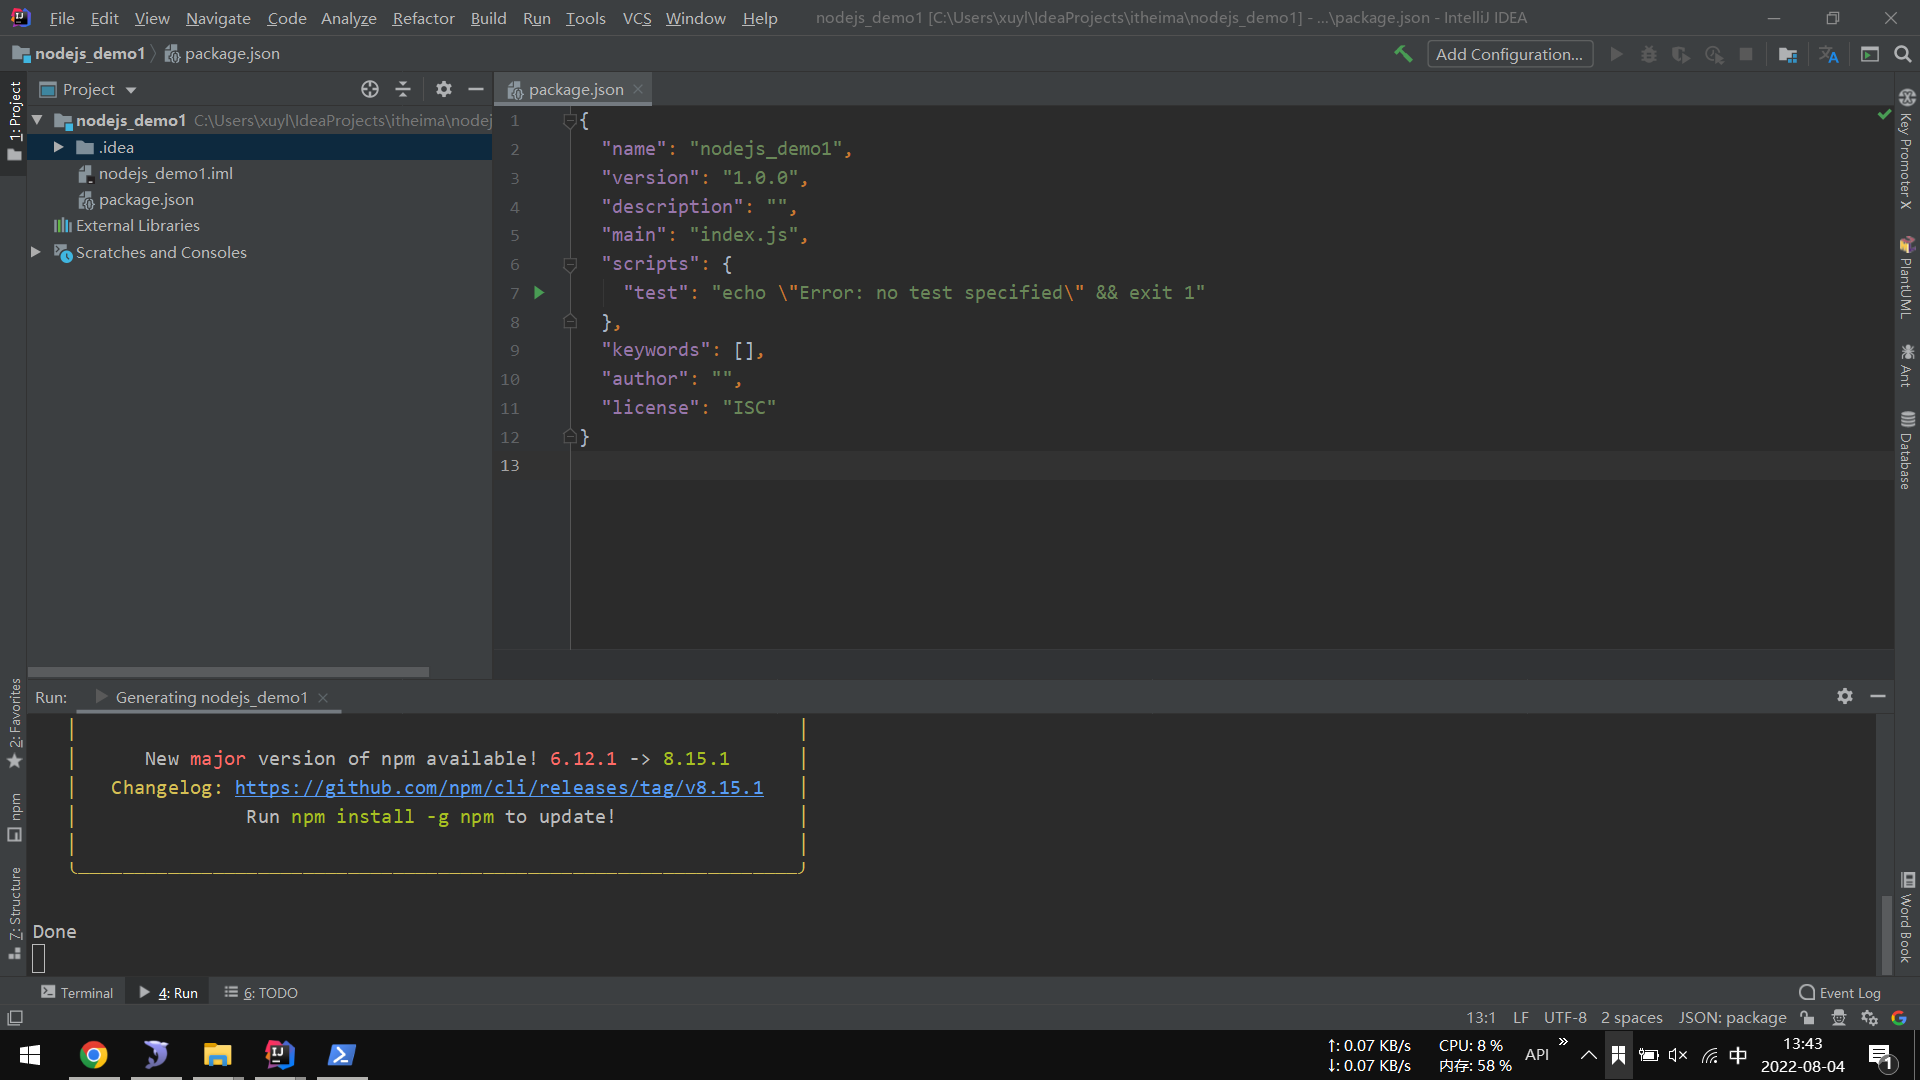This screenshot has width=1920, height=1080.
Task: Click the read-only lock status icon
Action: click(x=1808, y=1018)
